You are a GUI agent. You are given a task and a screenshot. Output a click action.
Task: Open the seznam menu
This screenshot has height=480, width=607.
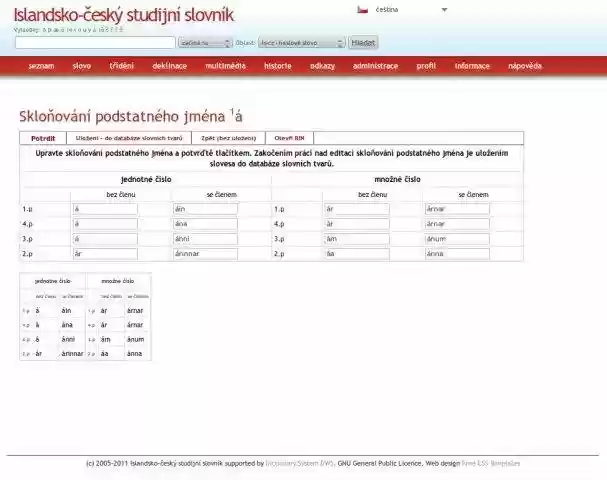[41, 66]
